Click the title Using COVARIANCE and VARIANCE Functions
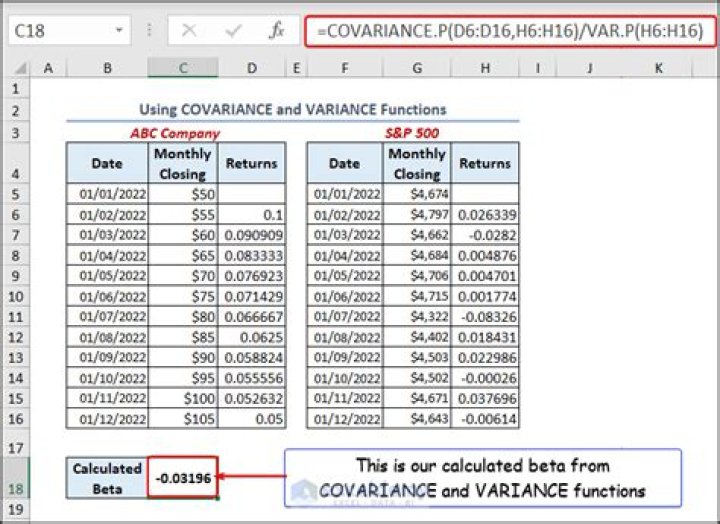Image resolution: width=720 pixels, height=524 pixels. point(292,109)
